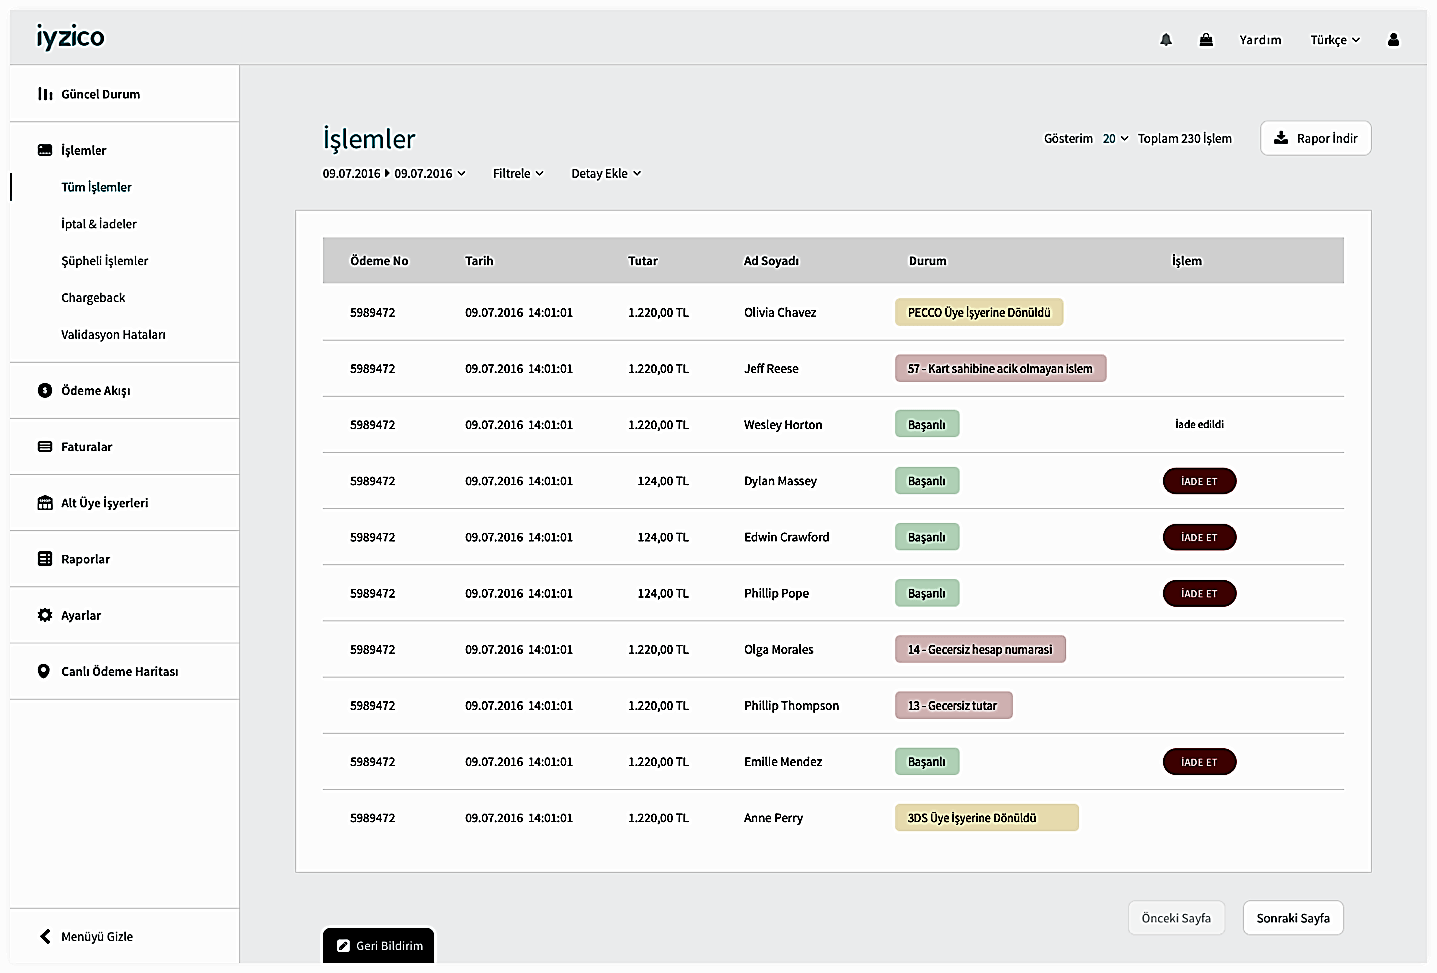Image resolution: width=1437 pixels, height=973 pixels.
Task: Select Tüm İşlemler in sidebar
Action: click(x=96, y=187)
